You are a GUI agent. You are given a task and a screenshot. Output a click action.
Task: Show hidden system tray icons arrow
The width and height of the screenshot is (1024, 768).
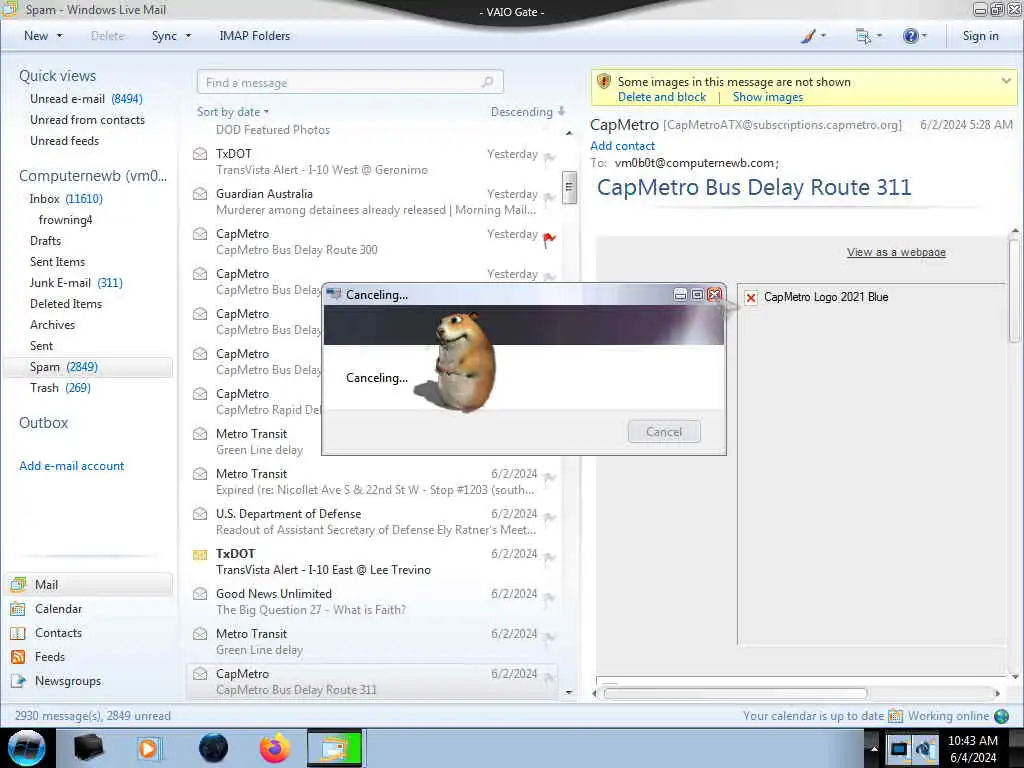point(873,748)
